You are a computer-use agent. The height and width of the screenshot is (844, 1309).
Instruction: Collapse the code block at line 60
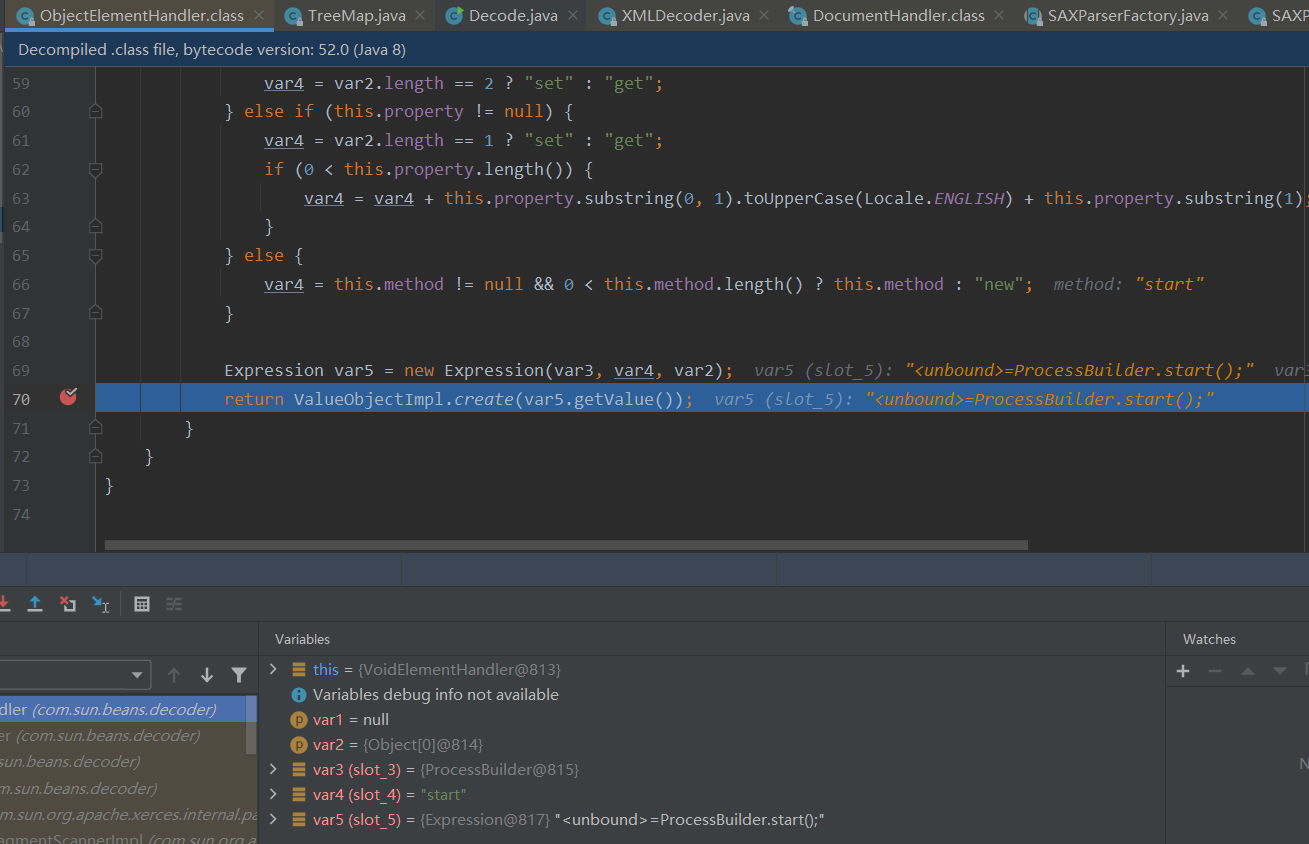coord(96,112)
